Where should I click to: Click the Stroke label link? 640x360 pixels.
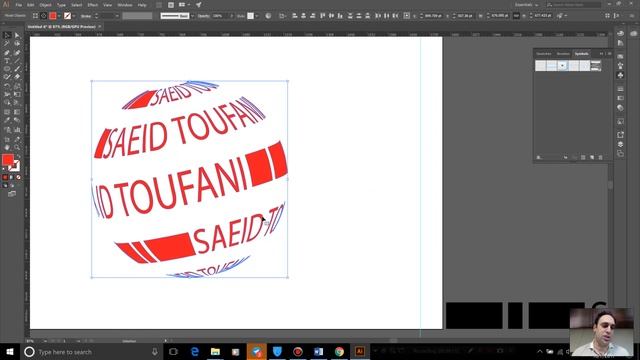[86, 16]
